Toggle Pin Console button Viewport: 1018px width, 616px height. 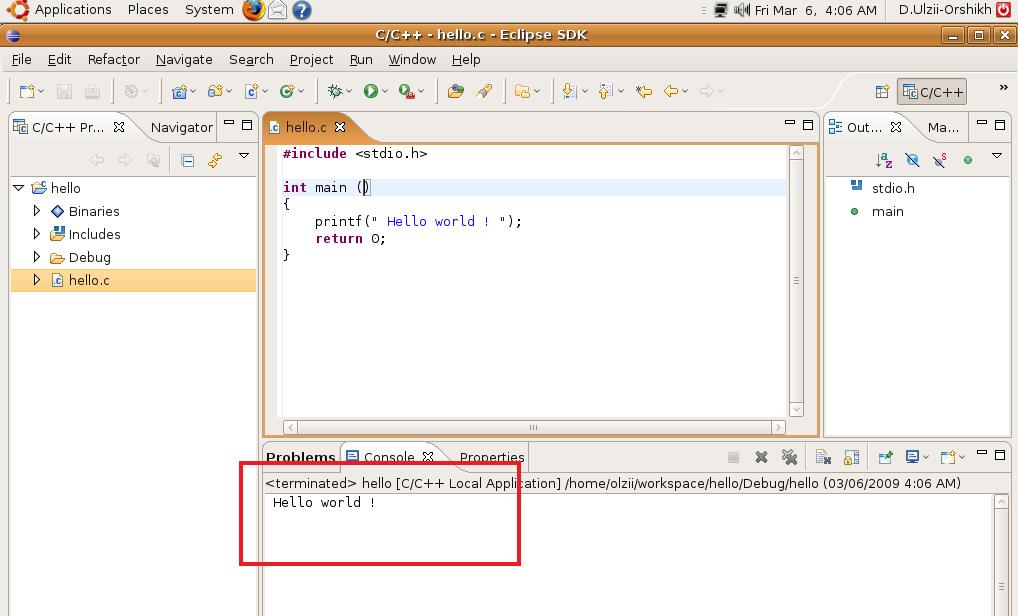click(x=884, y=458)
